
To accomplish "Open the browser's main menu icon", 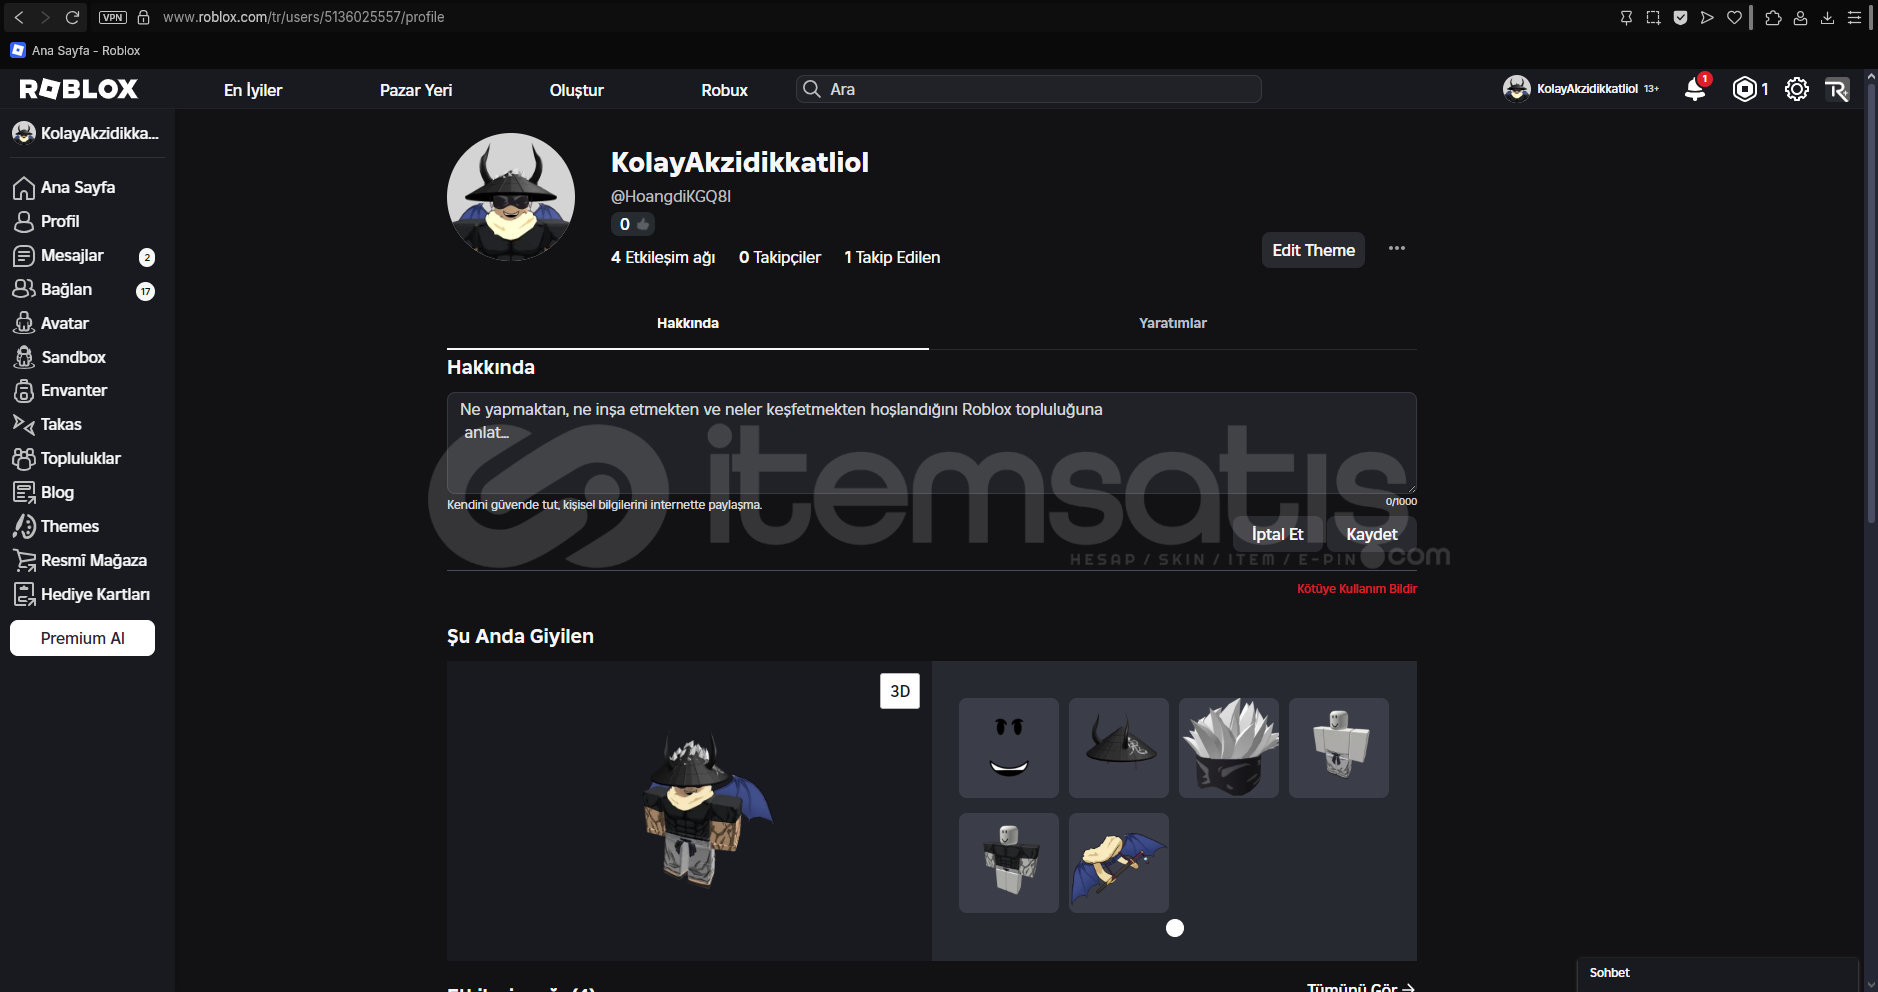I will point(1854,17).
